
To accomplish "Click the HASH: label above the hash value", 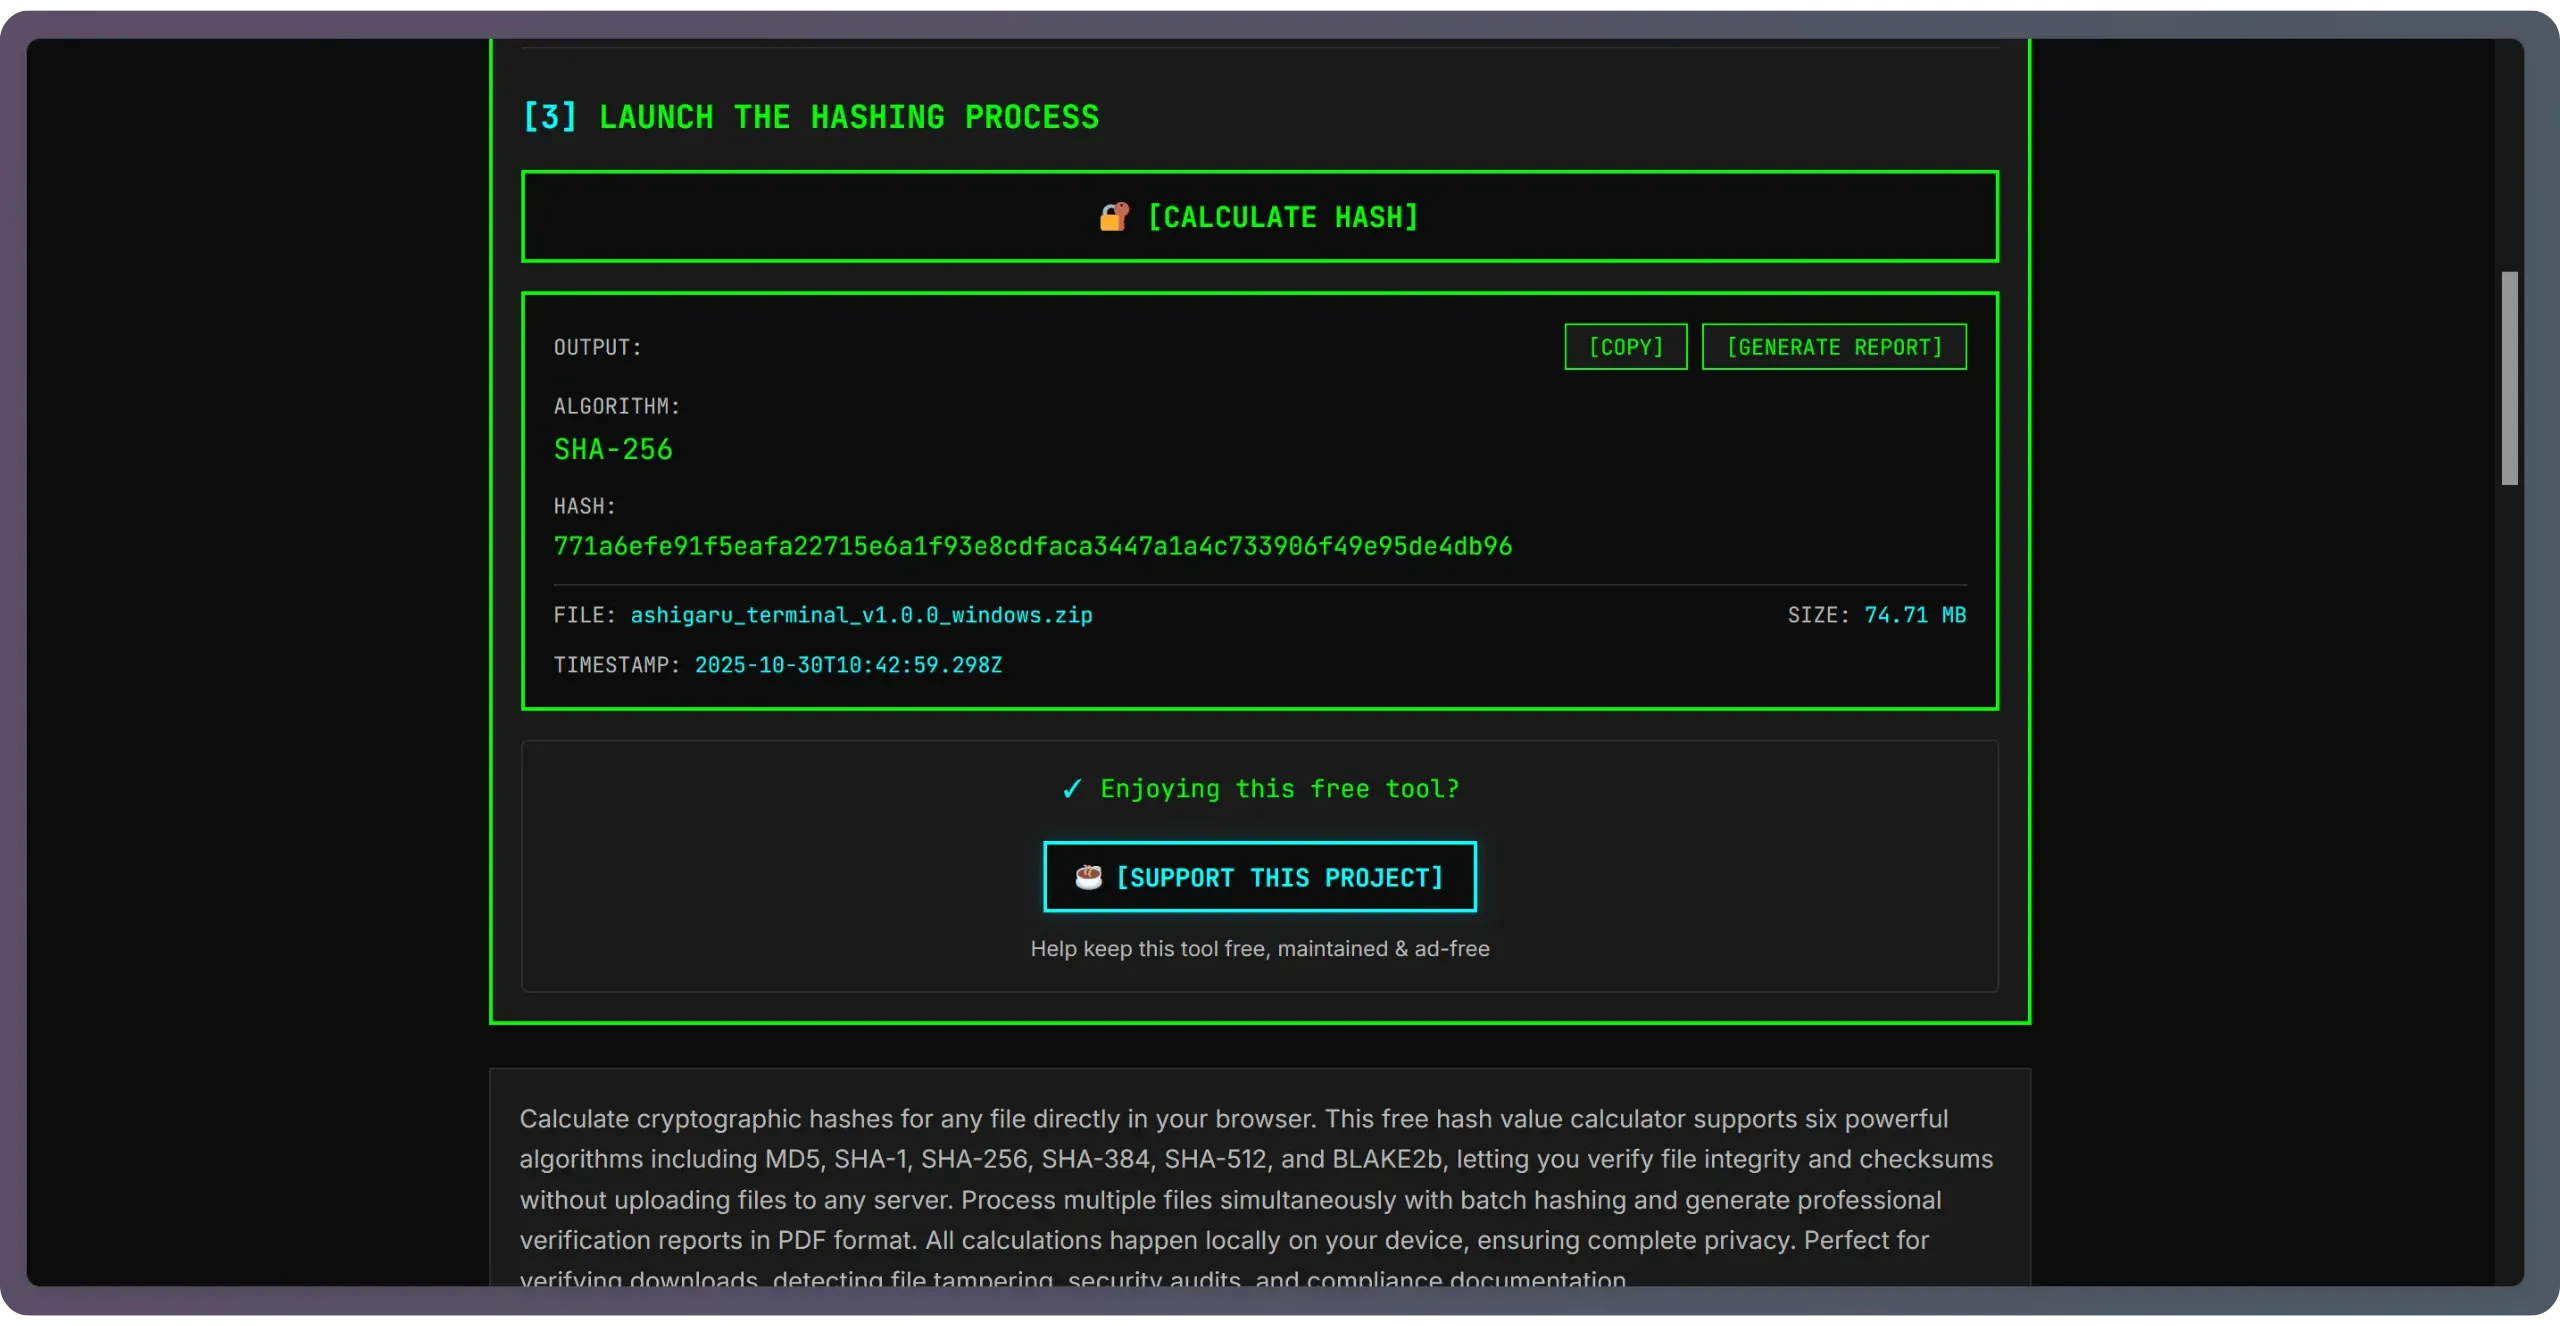I will pos(584,506).
